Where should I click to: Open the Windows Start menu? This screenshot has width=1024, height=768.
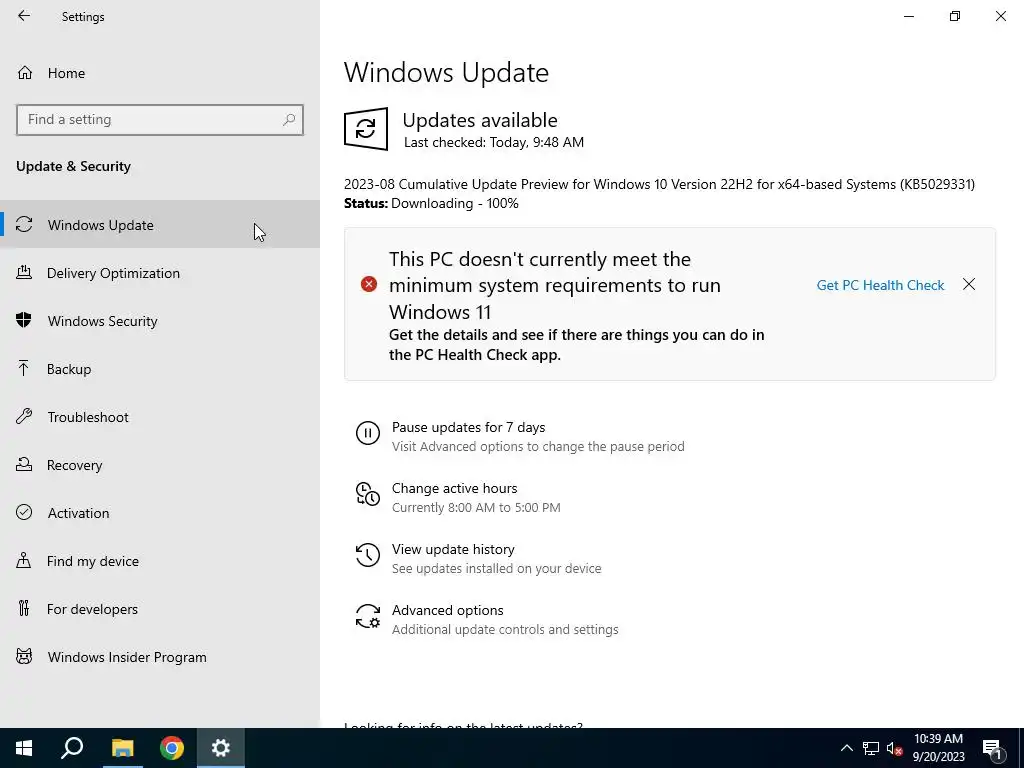click(x=24, y=748)
